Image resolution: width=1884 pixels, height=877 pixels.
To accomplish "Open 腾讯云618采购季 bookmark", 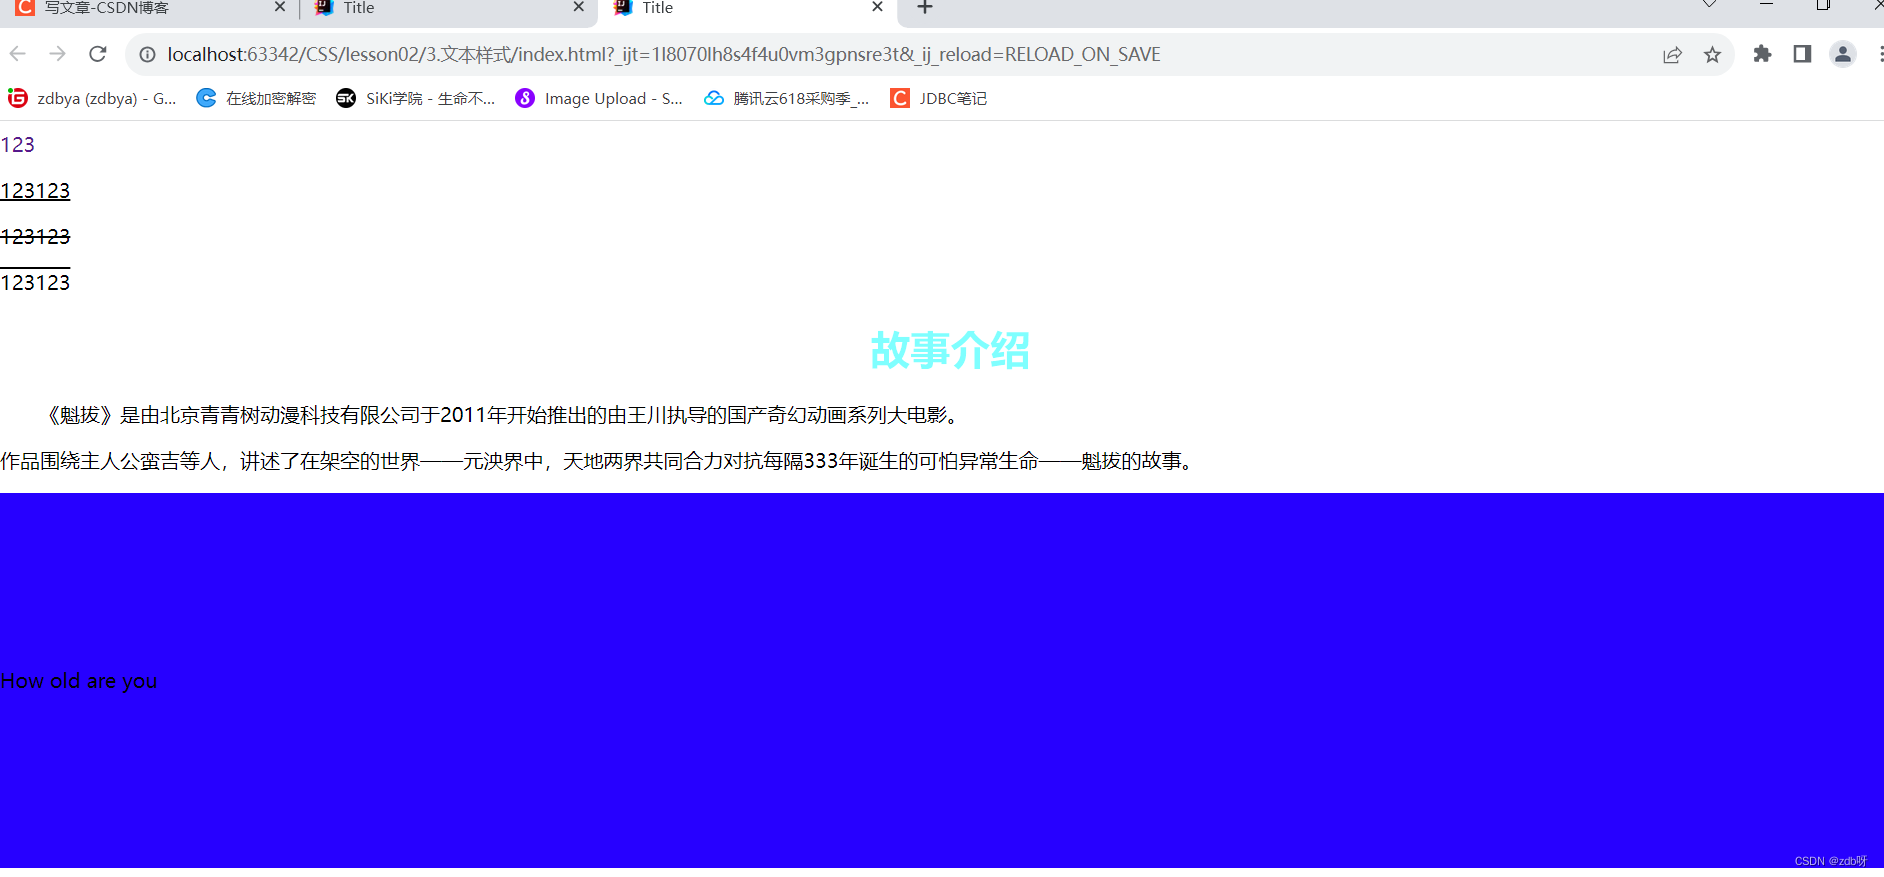I will pos(787,98).
